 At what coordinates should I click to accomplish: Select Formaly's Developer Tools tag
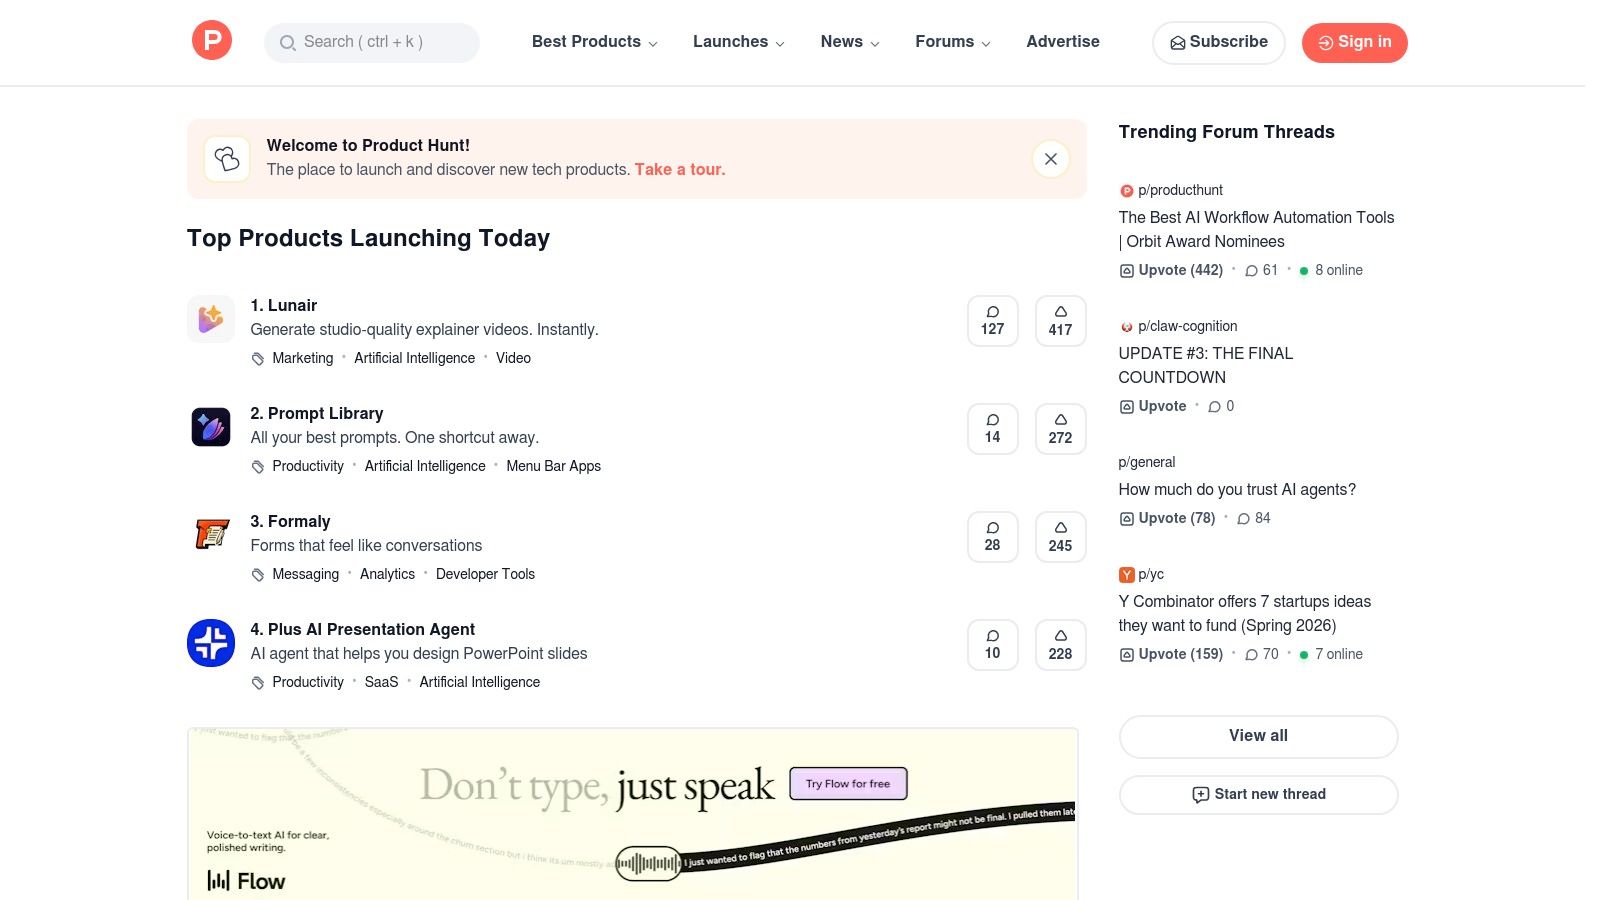pyautogui.click(x=486, y=574)
